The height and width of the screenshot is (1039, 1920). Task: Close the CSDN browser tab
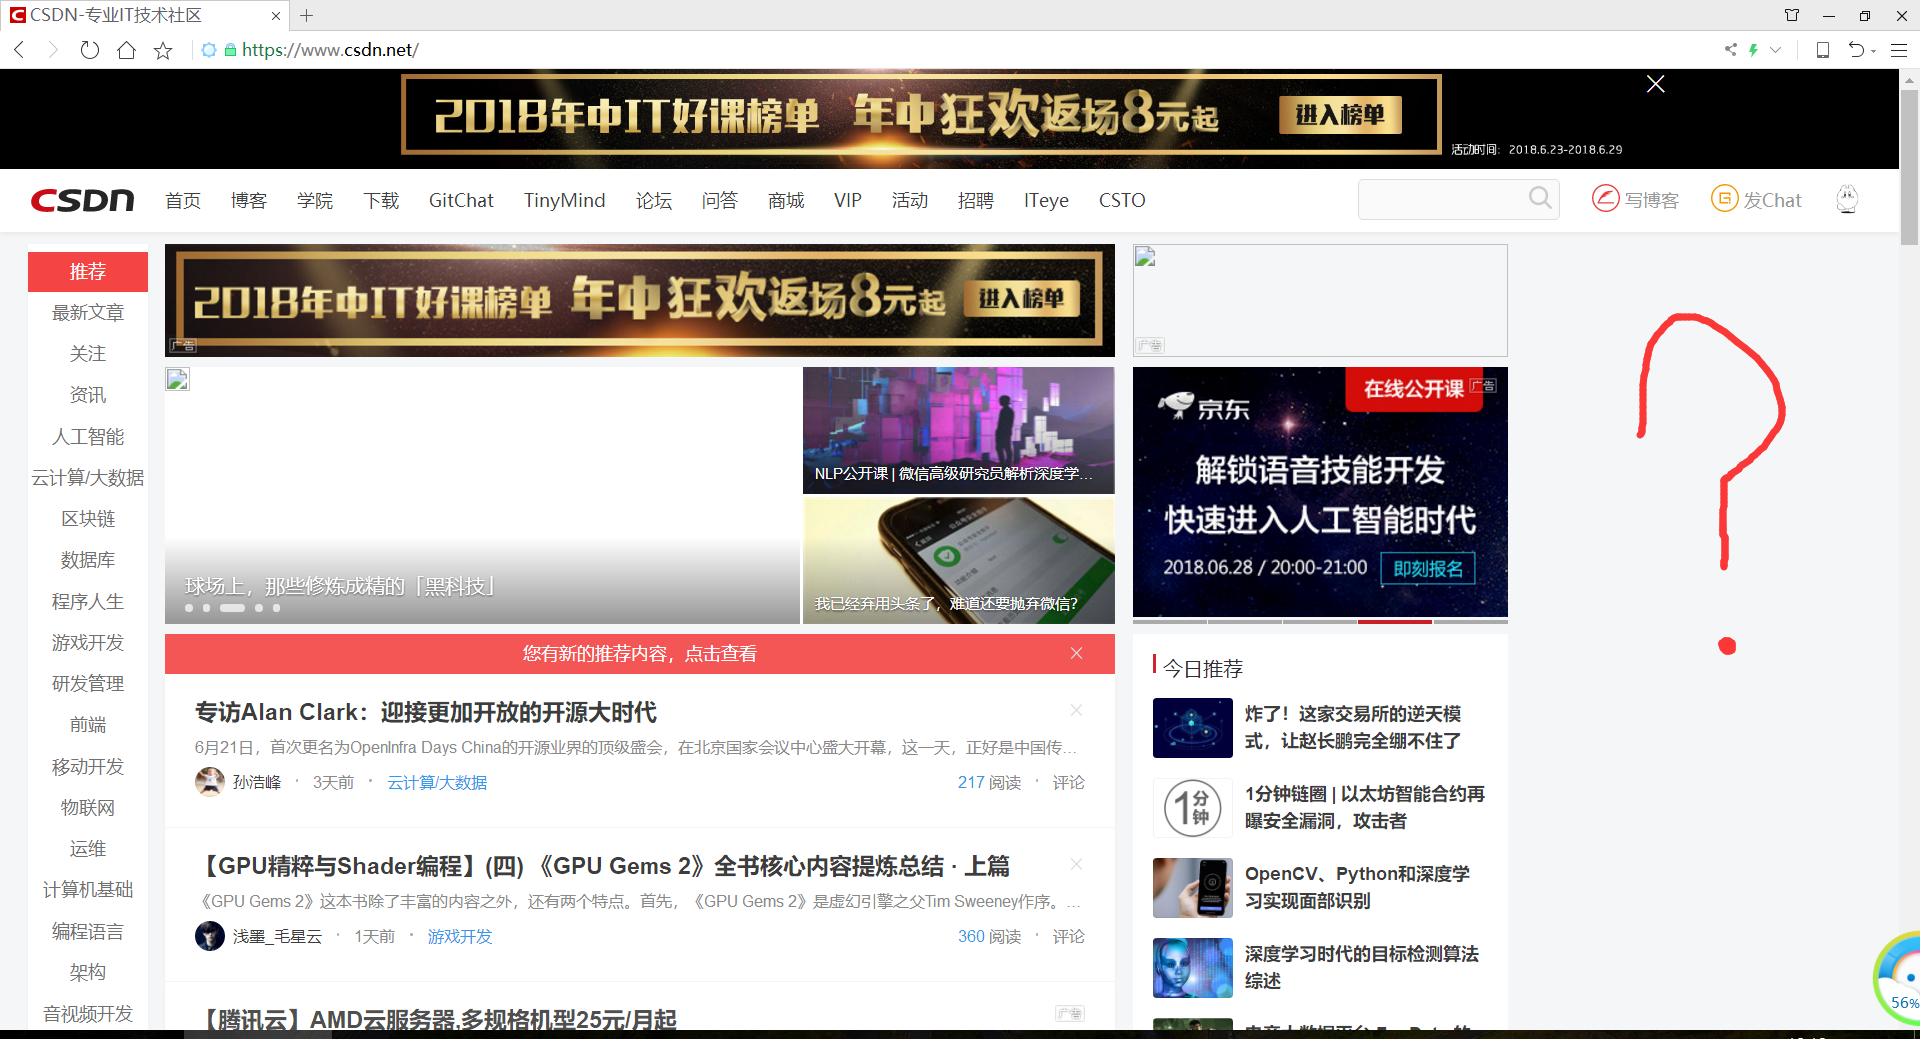pyautogui.click(x=276, y=16)
